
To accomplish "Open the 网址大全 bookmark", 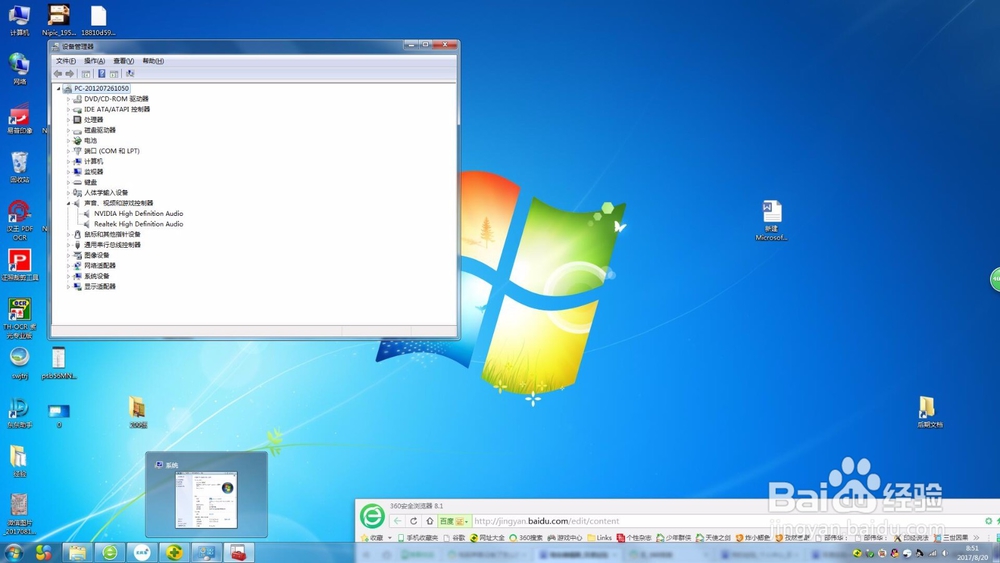I will 487,538.
